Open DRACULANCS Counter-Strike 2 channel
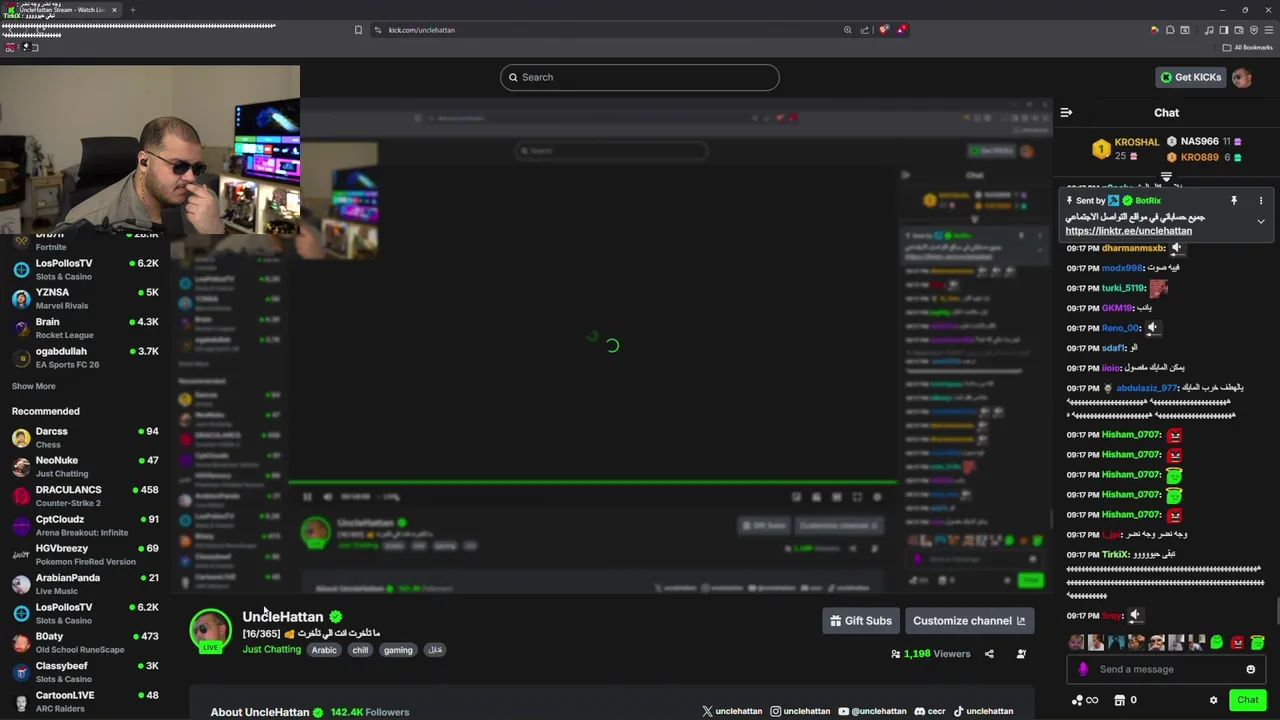This screenshot has height=720, width=1280. point(84,496)
